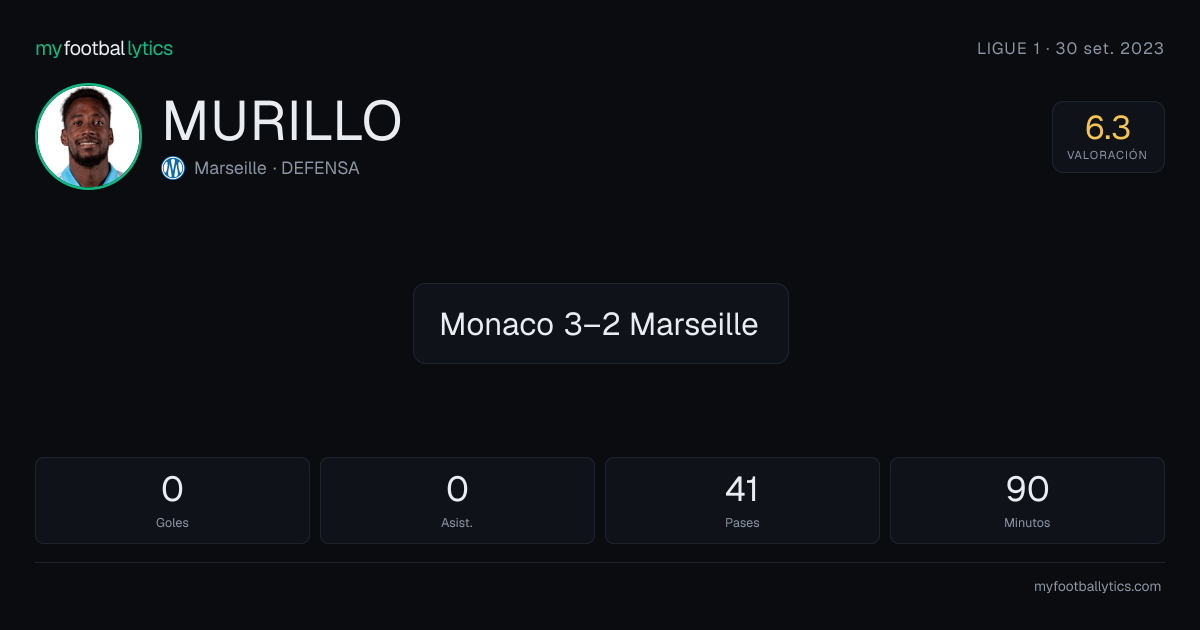The height and width of the screenshot is (630, 1200).
Task: Click the 6.3 rating number
Action: pyautogui.click(x=1108, y=128)
